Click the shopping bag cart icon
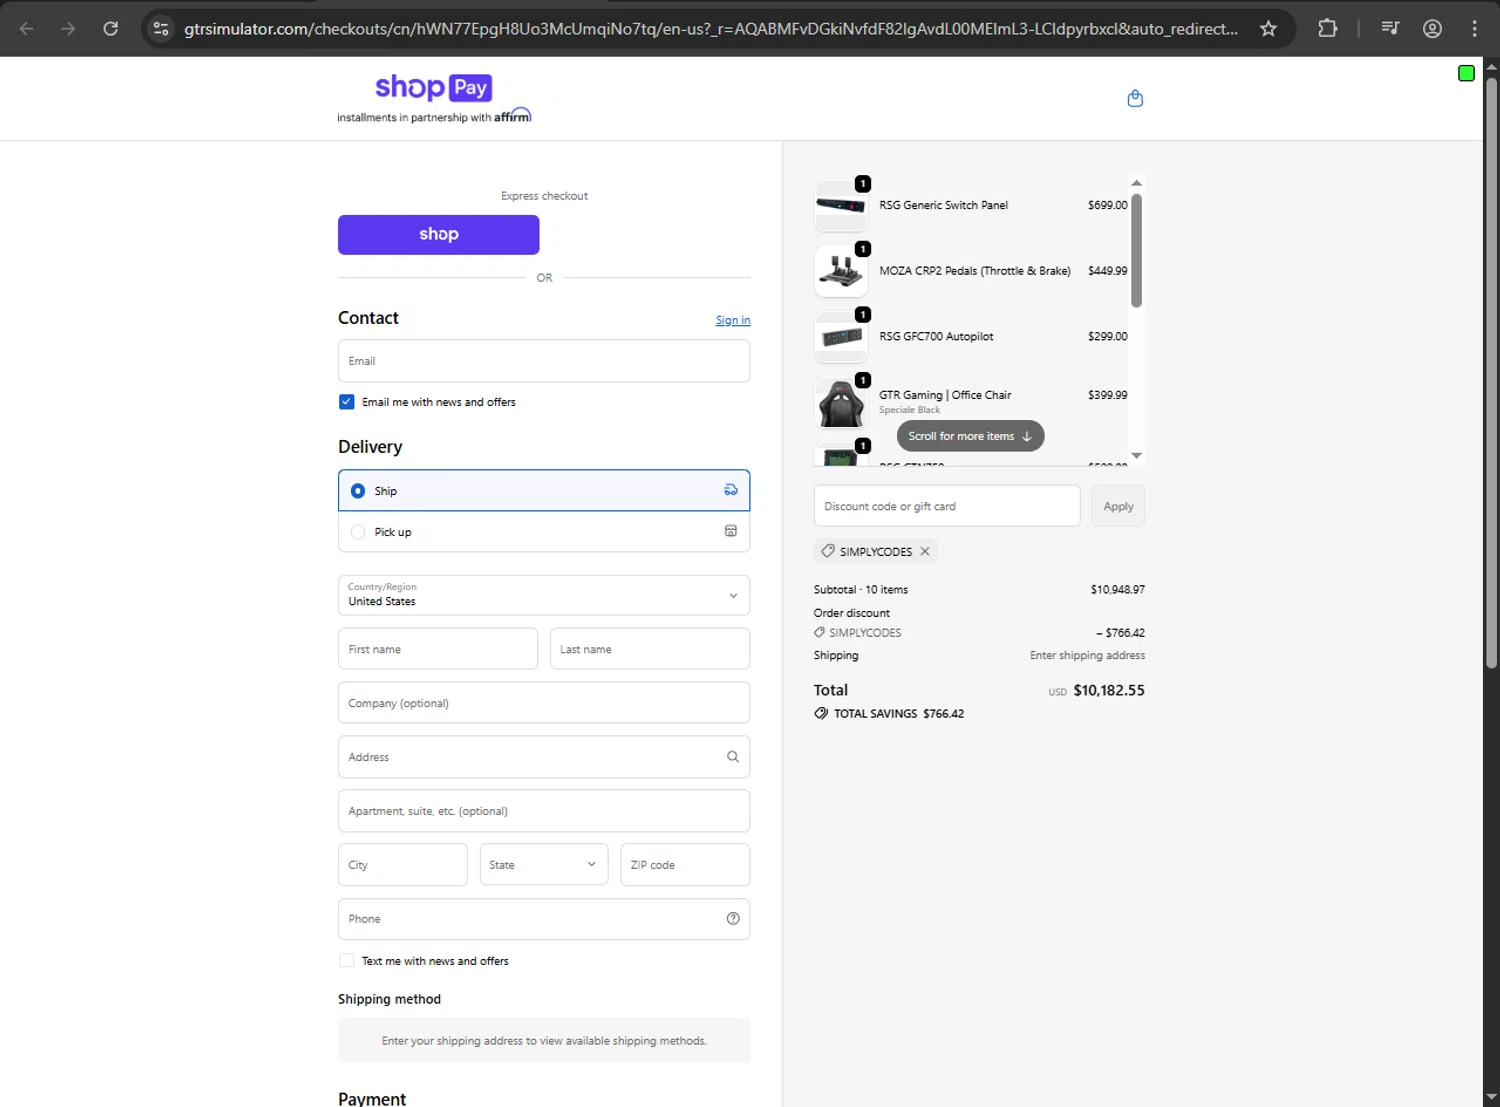Image resolution: width=1500 pixels, height=1107 pixels. click(x=1135, y=98)
